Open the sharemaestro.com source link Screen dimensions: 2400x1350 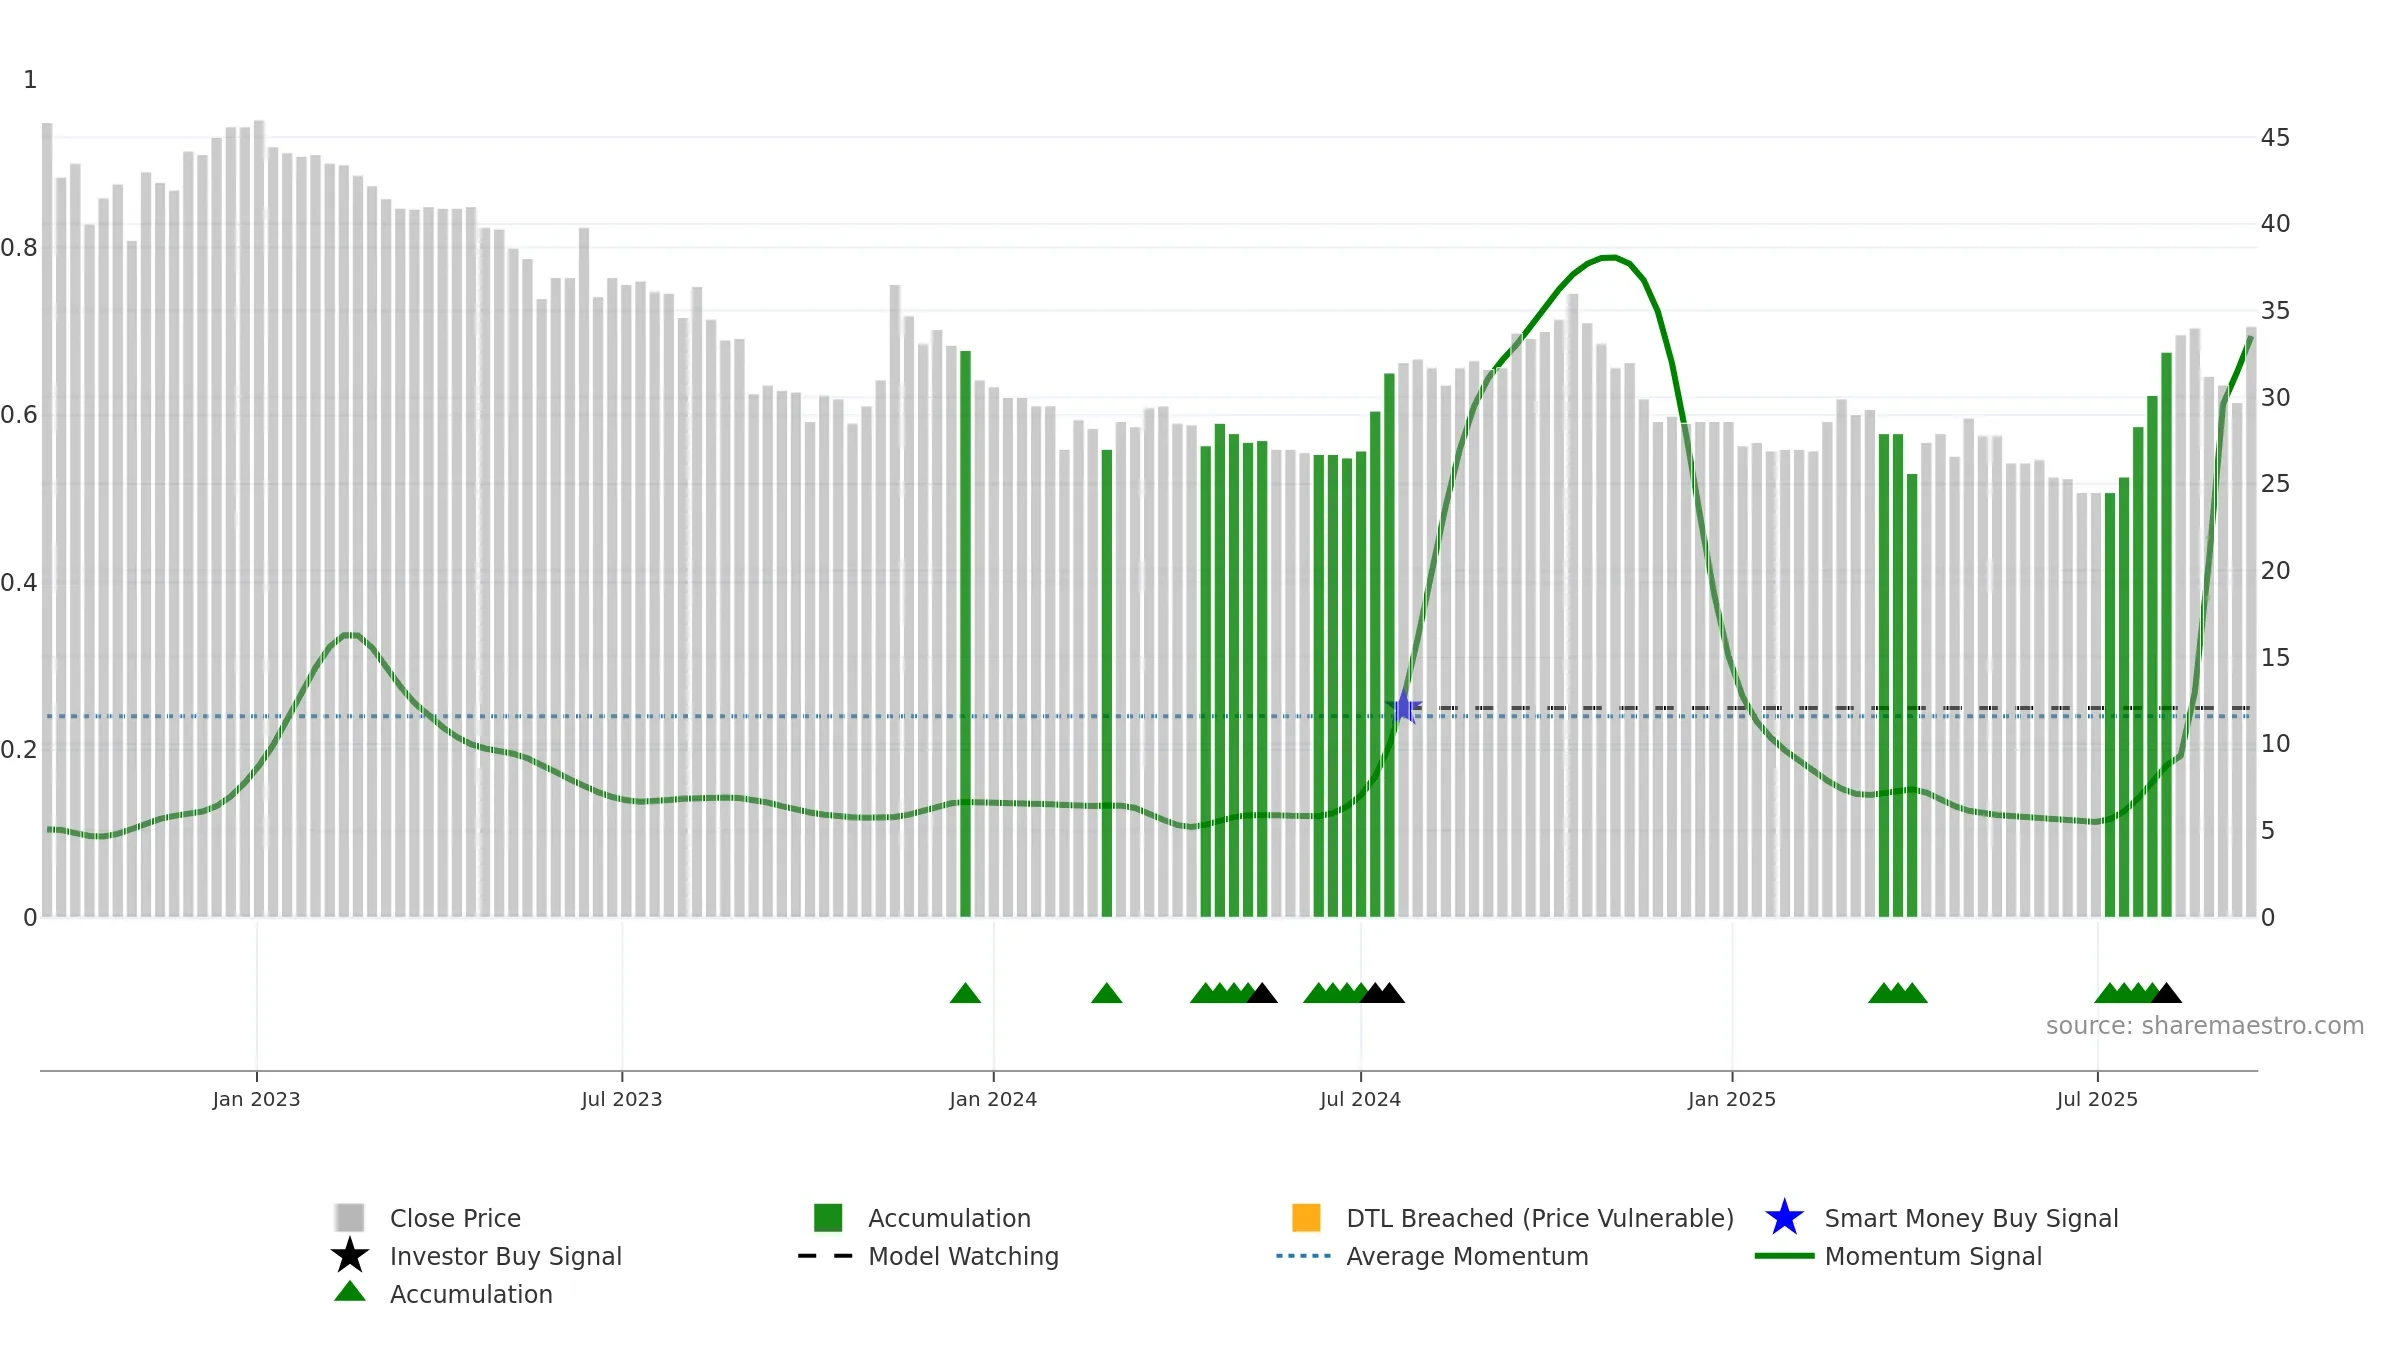point(2205,1026)
